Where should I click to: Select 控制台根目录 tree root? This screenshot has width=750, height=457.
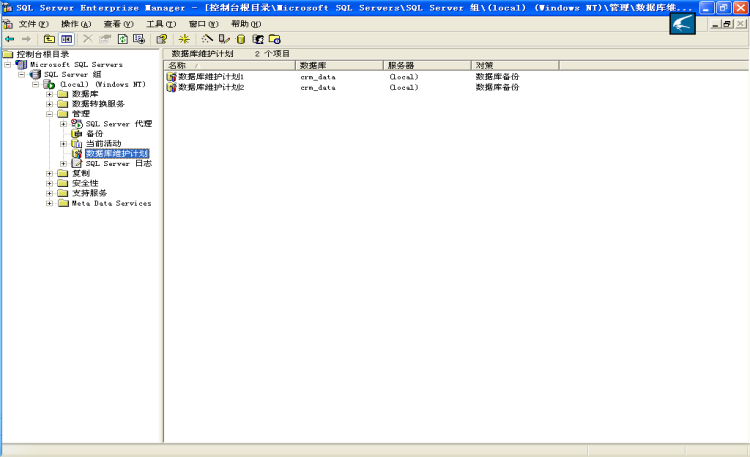click(43, 54)
